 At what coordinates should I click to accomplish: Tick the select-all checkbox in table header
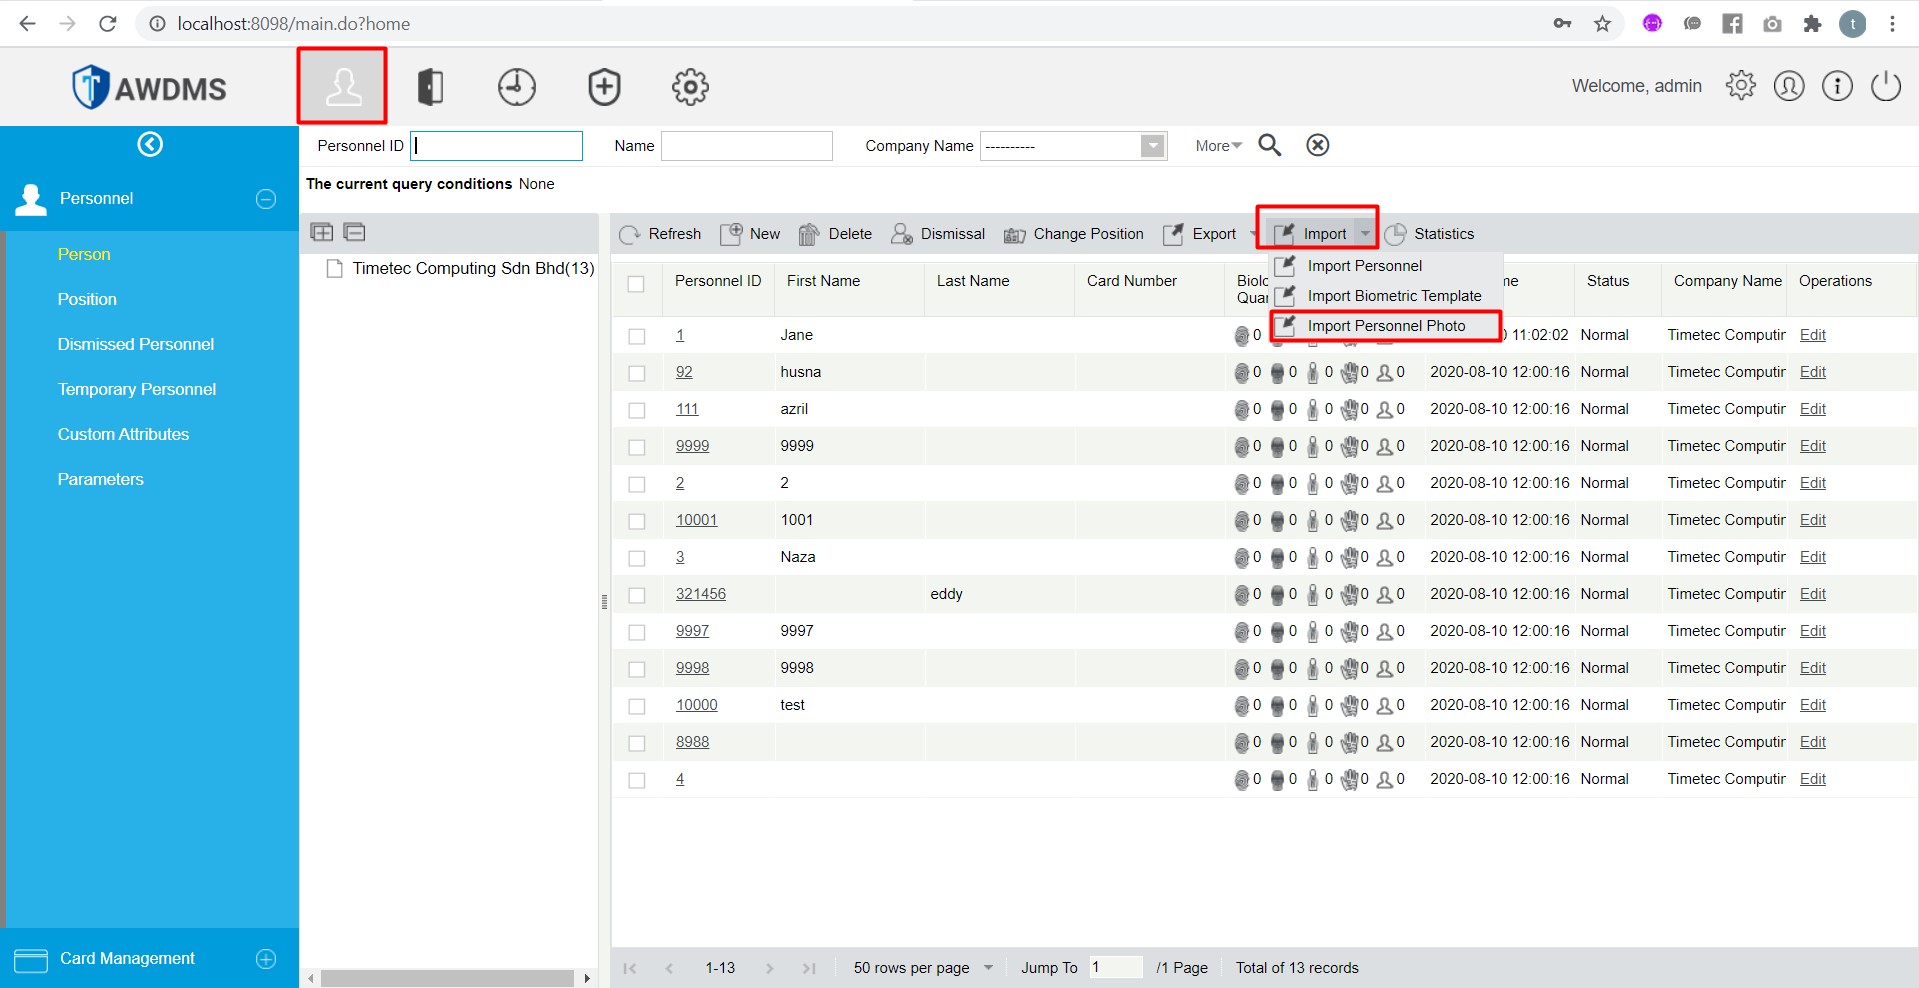point(636,284)
